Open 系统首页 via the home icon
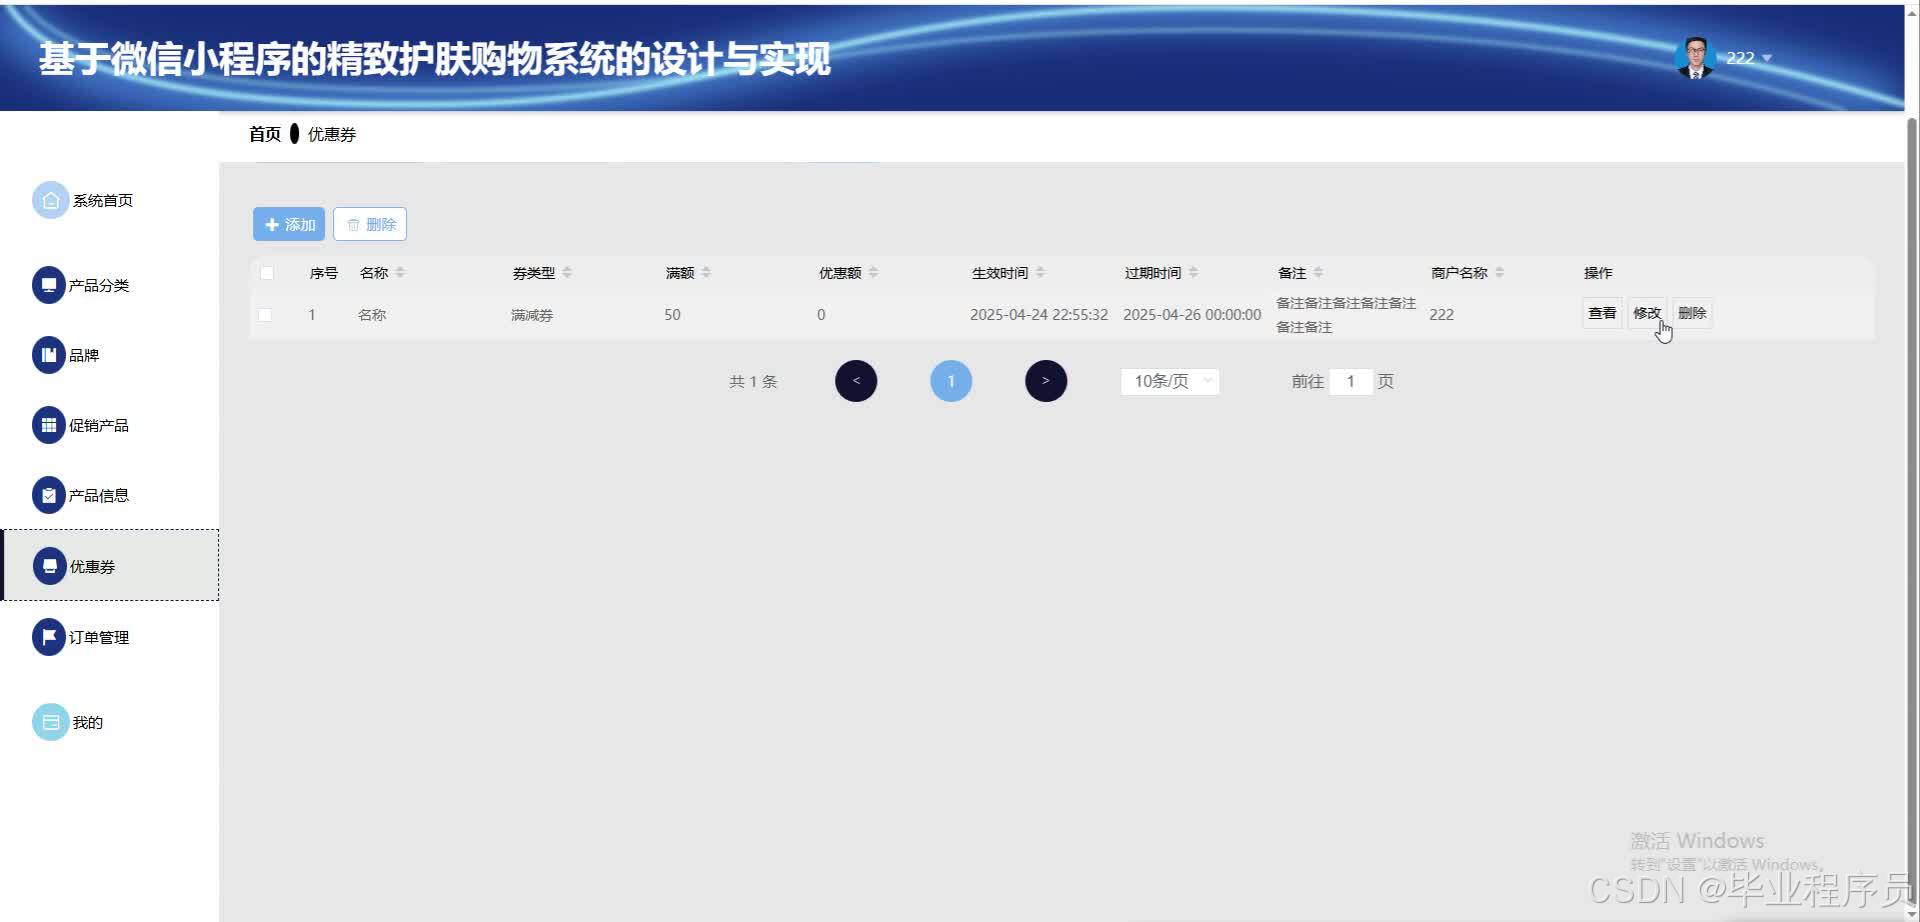 click(51, 199)
